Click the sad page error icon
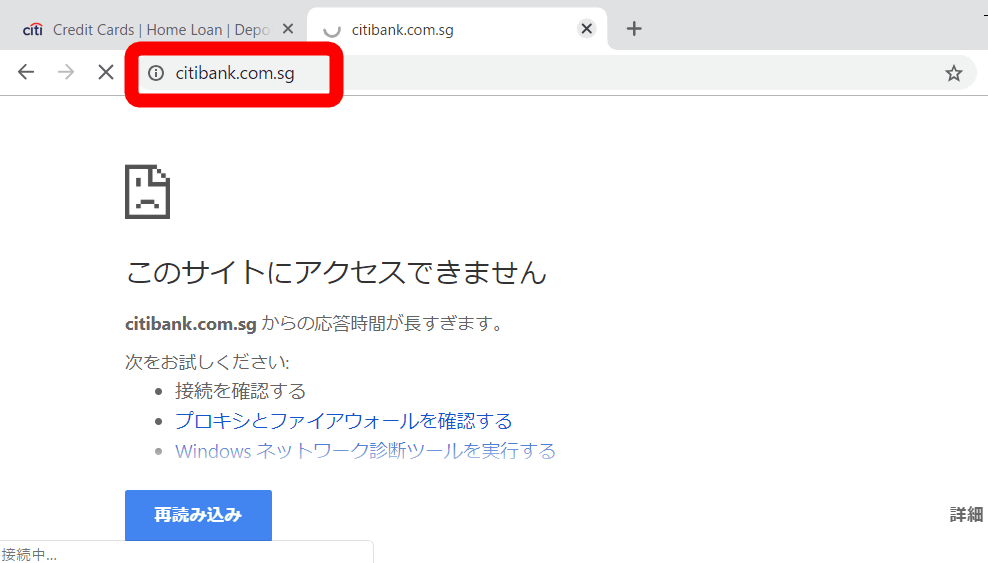Screen dimensions: 988x563 tap(147, 192)
